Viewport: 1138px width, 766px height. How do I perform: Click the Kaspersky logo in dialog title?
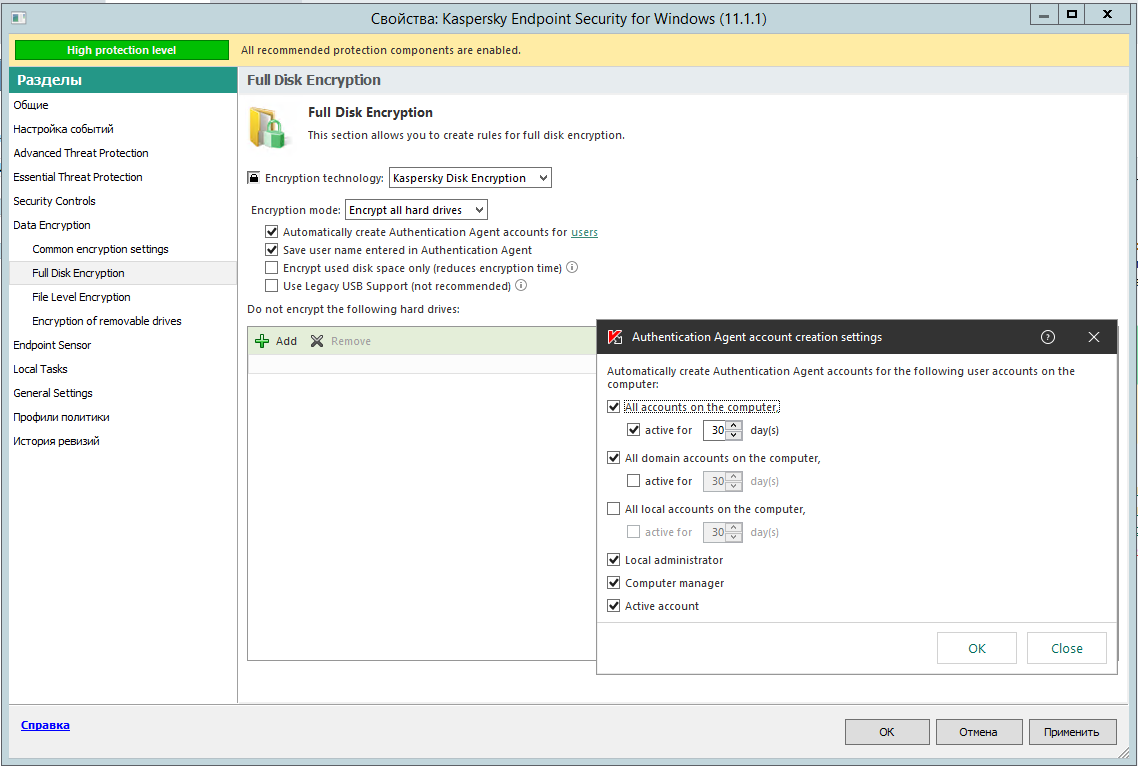click(615, 337)
